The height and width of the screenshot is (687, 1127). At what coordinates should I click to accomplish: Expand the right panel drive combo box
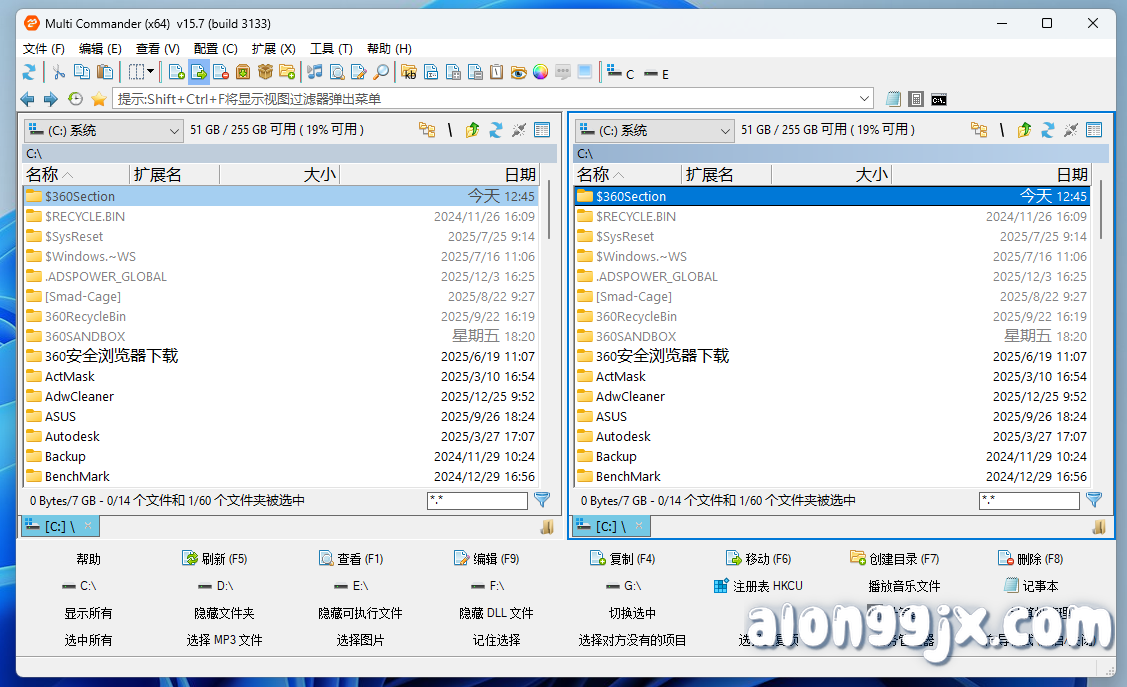[x=652, y=130]
